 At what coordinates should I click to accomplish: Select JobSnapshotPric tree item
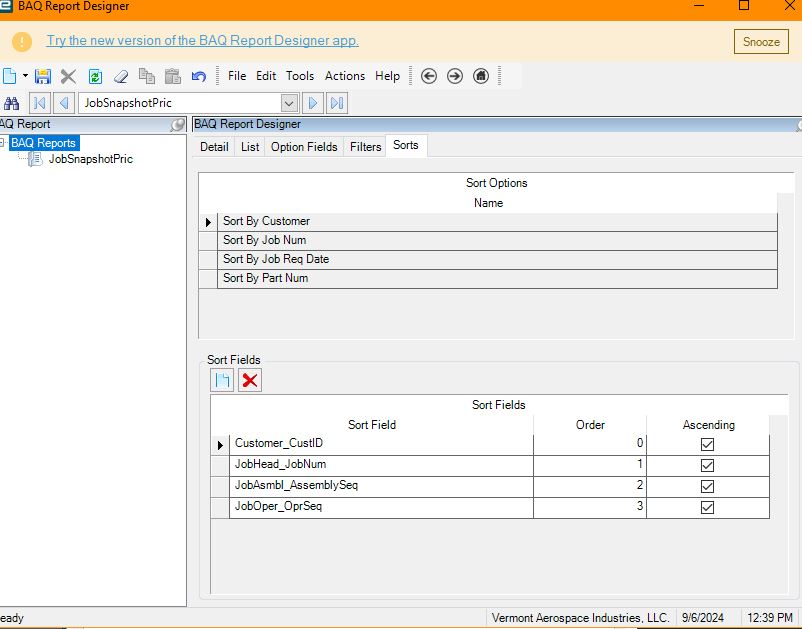(91, 159)
